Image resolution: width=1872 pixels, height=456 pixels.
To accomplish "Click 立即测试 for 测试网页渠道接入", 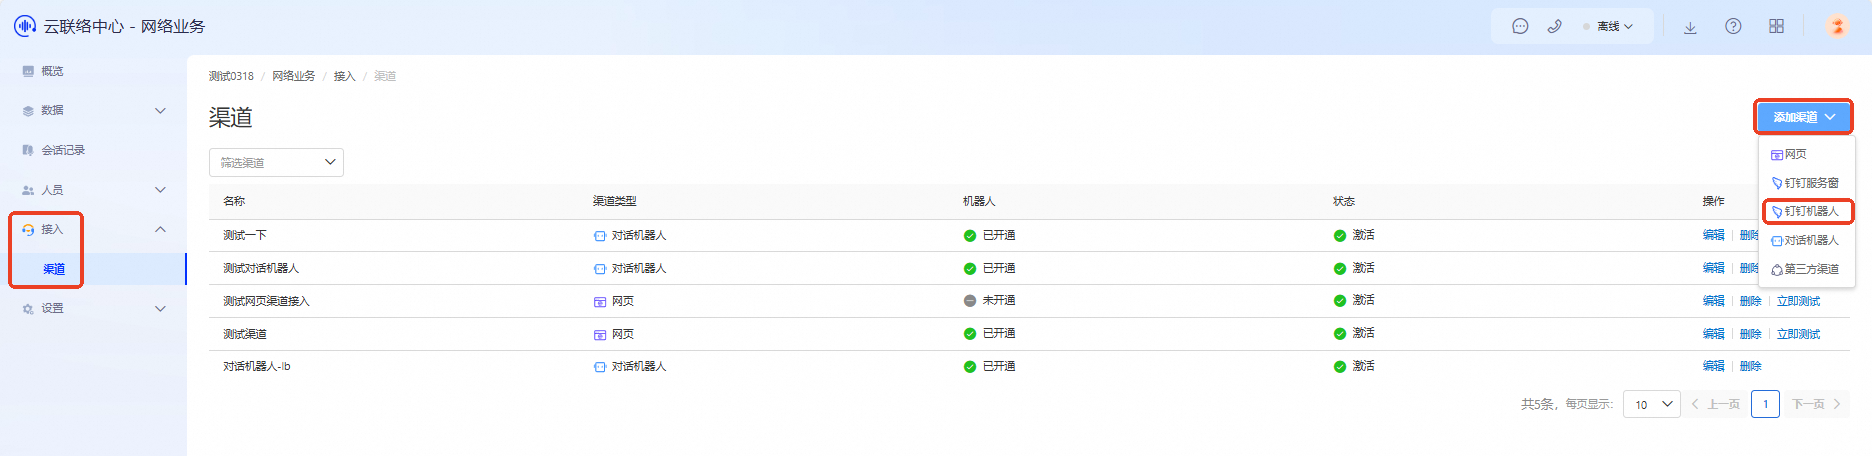I will click(x=1799, y=301).
